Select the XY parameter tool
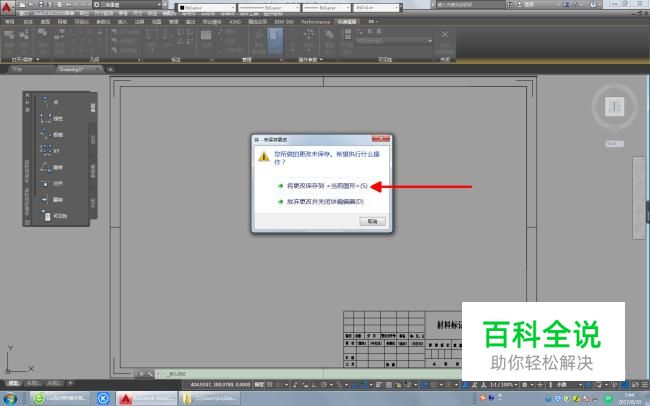Screen dimensions: 650x406 click(50, 150)
